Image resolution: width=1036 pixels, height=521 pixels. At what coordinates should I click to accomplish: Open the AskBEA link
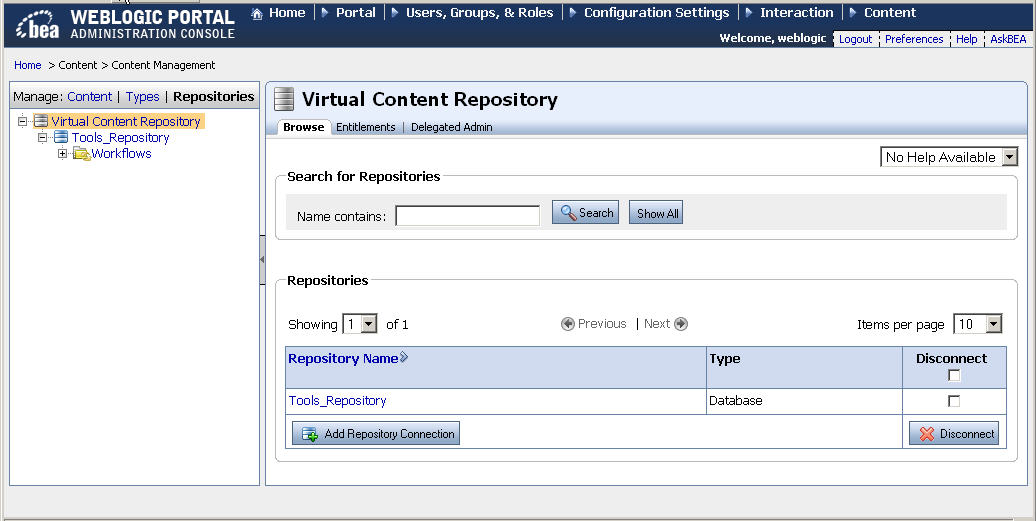tap(1008, 39)
